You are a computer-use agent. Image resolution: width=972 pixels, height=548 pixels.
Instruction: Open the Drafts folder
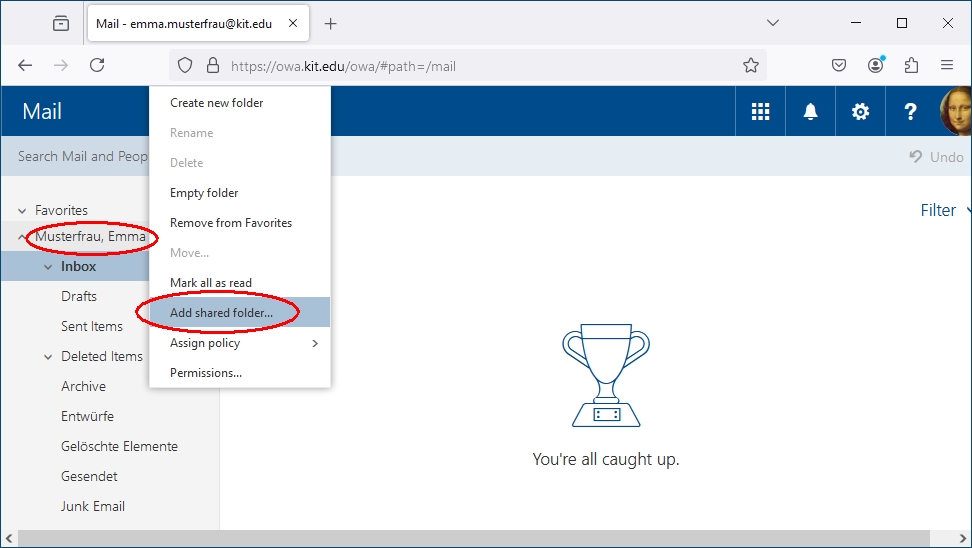point(79,296)
